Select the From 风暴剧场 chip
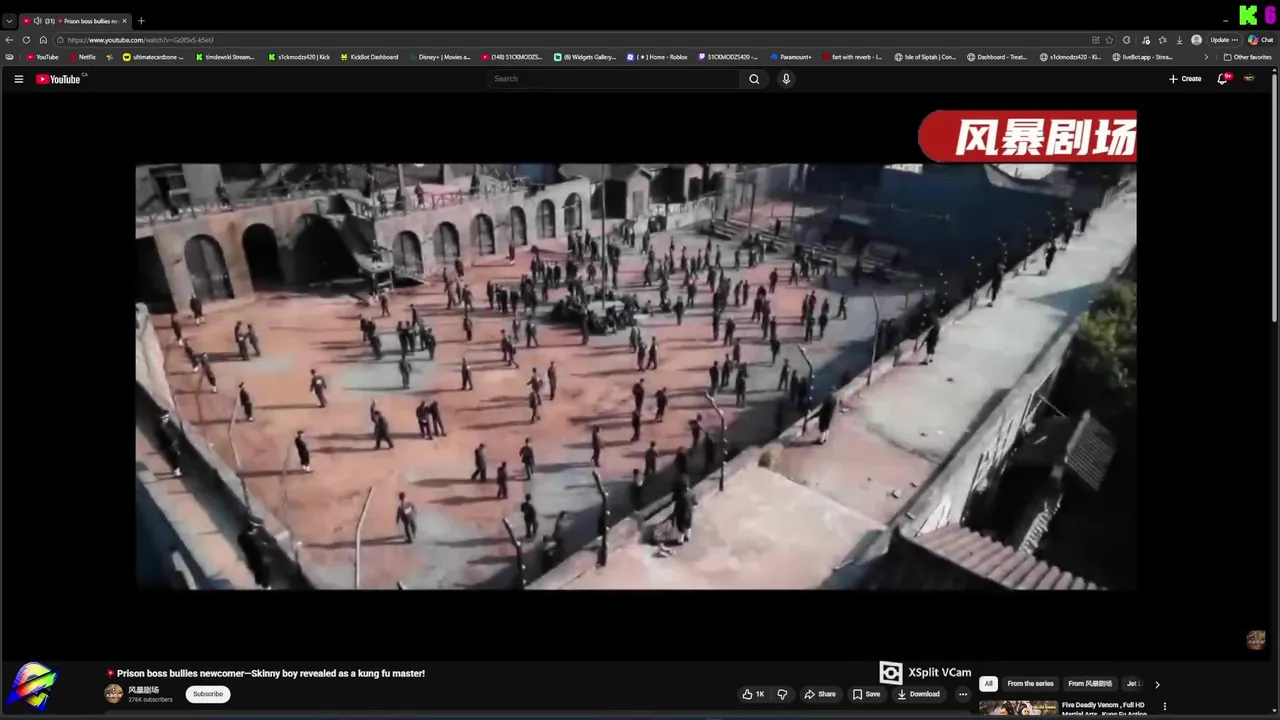The width and height of the screenshot is (1280, 720). tap(1090, 684)
